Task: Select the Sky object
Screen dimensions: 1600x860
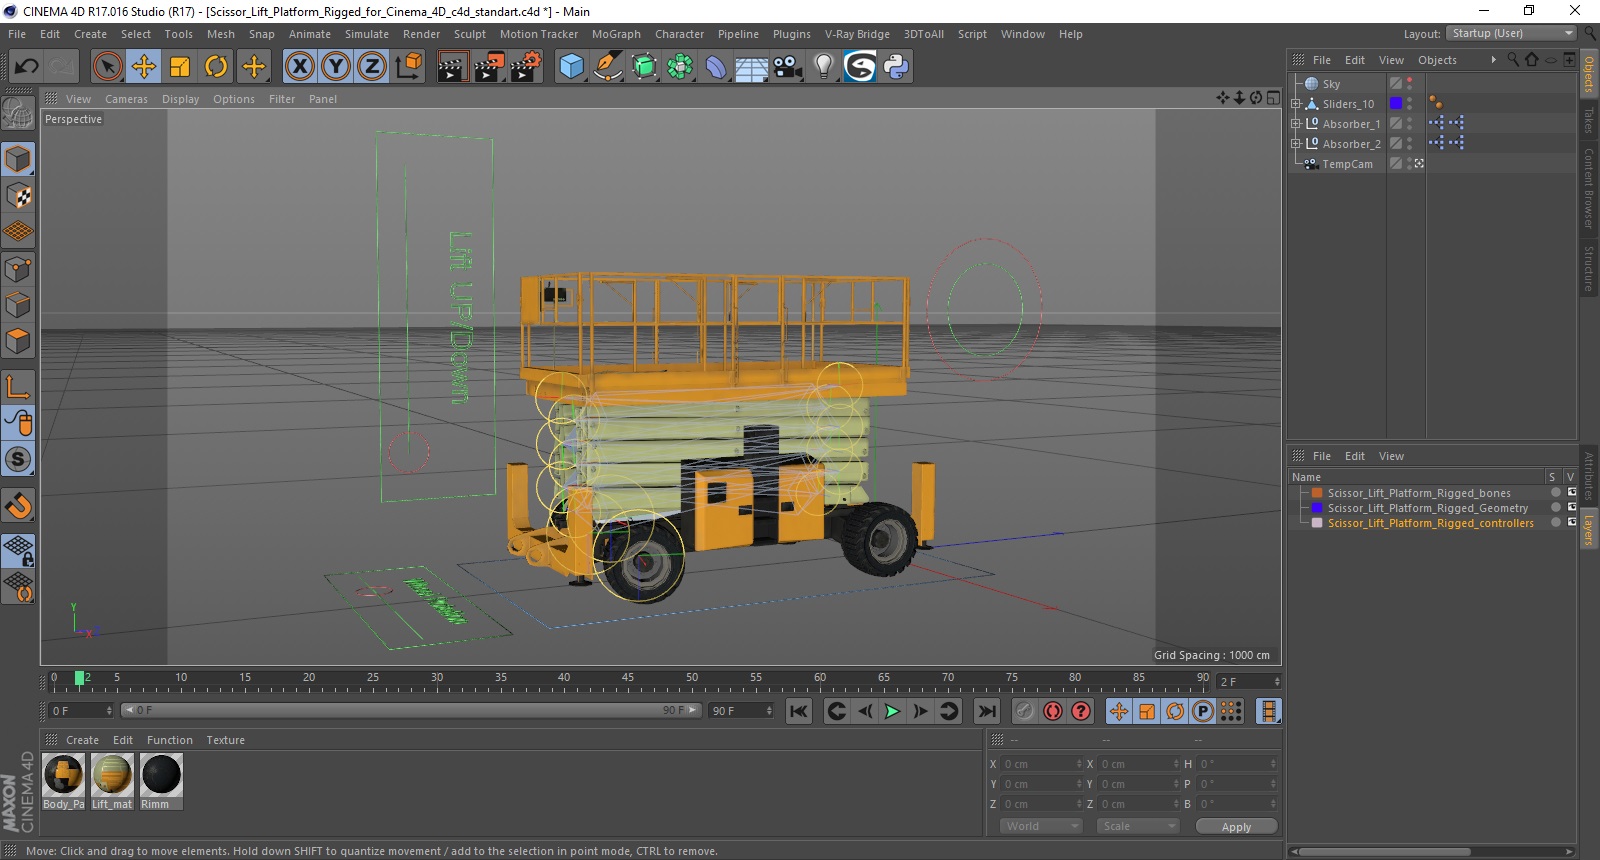Action: point(1331,84)
